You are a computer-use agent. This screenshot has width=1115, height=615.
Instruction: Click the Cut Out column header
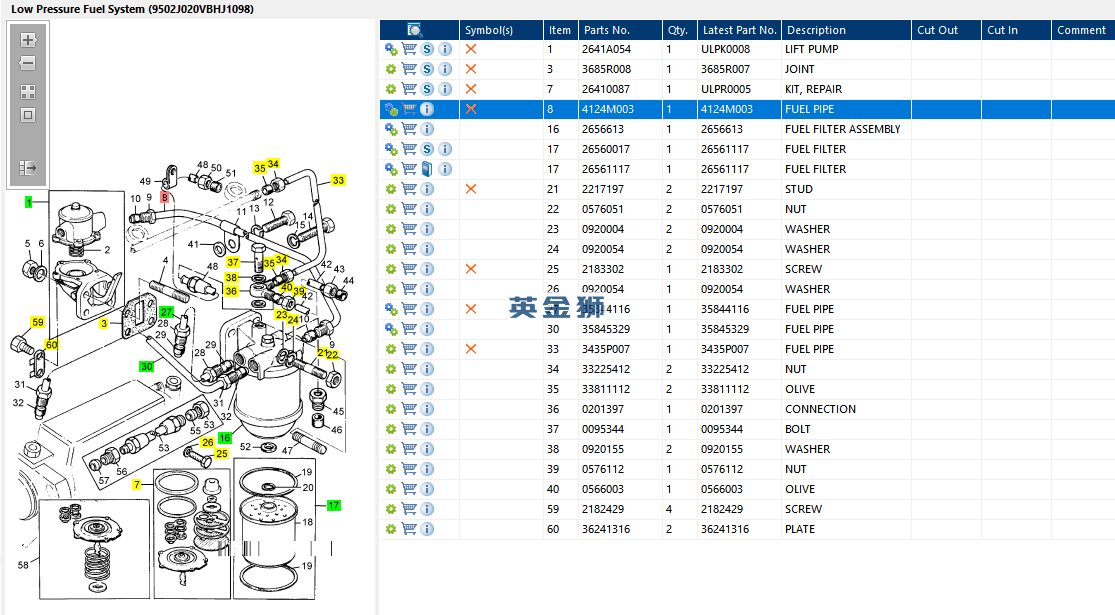click(x=937, y=30)
